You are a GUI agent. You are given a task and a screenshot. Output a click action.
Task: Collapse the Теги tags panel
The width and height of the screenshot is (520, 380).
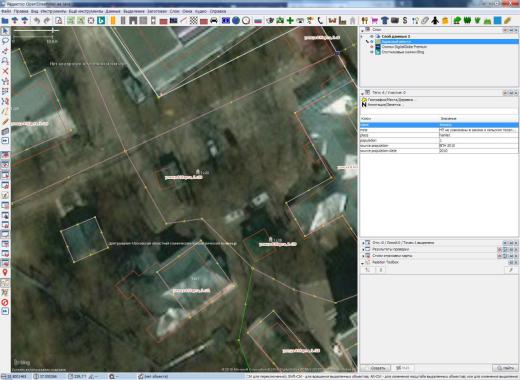click(x=362, y=93)
